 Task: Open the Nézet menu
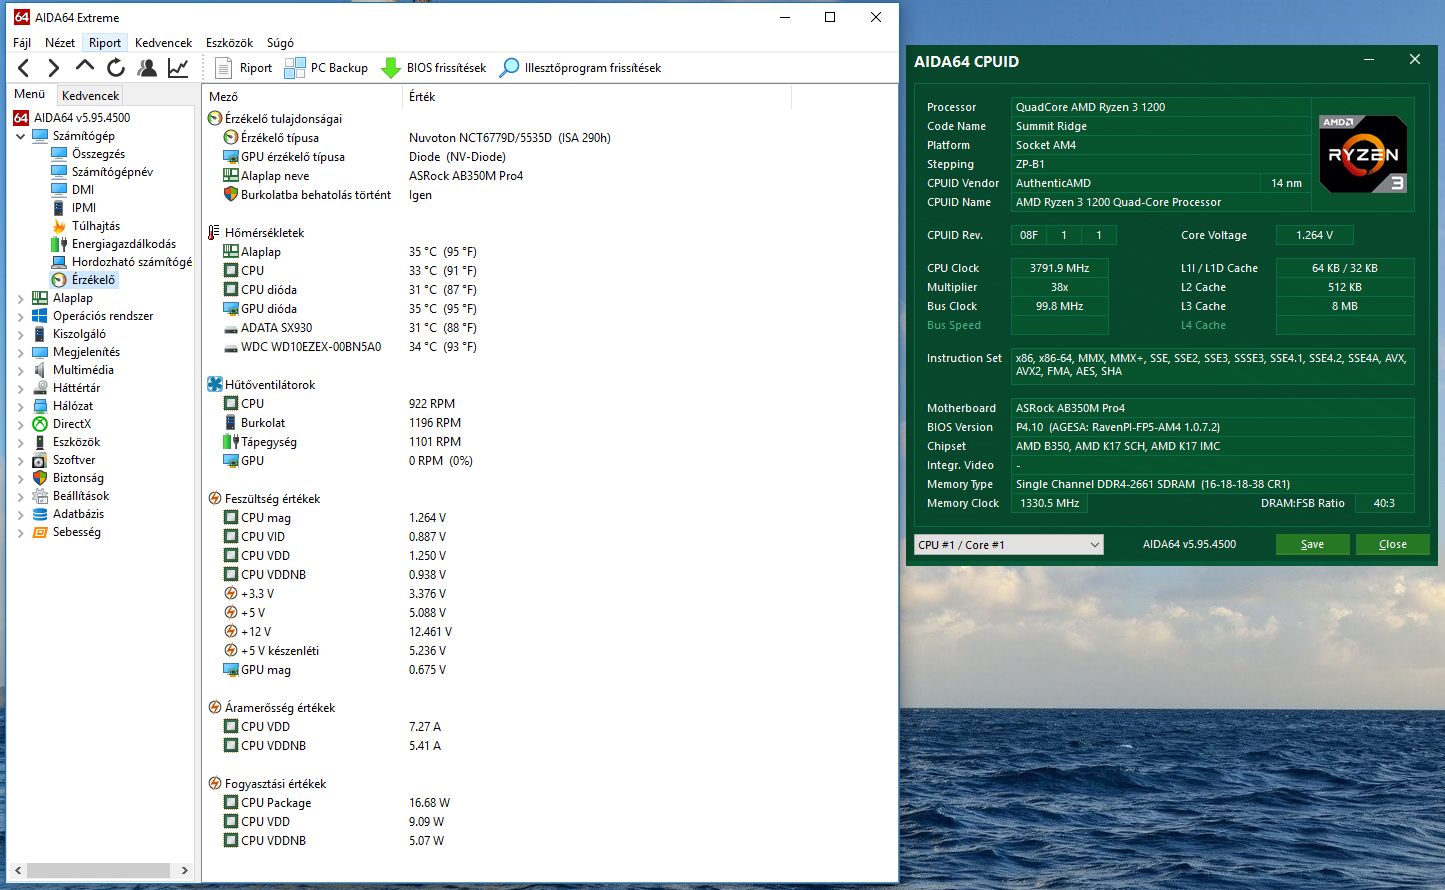[x=60, y=43]
